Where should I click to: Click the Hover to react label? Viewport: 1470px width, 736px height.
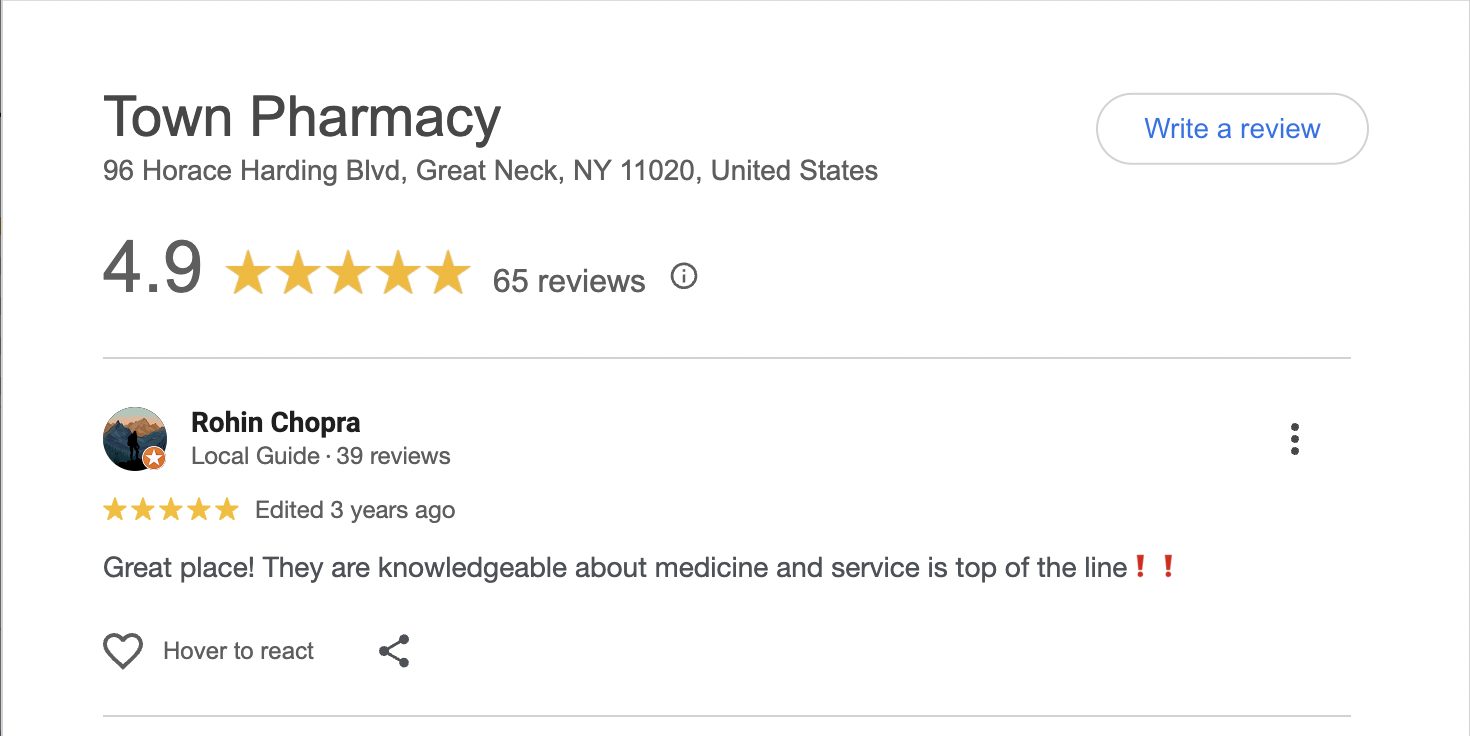[x=238, y=651]
